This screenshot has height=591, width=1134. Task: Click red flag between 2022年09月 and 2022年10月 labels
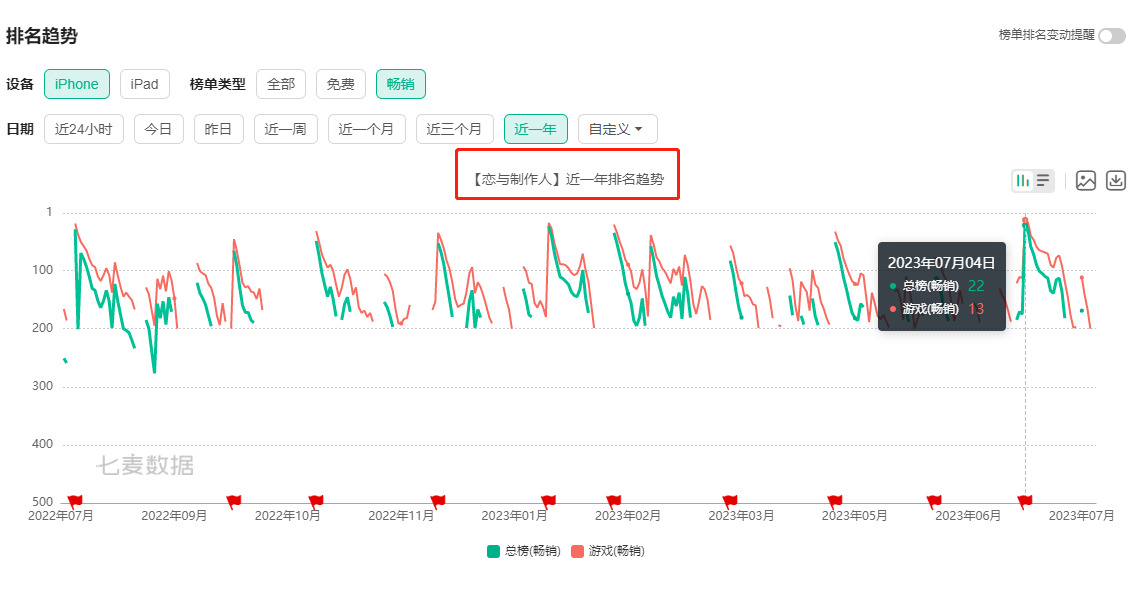pyautogui.click(x=234, y=501)
